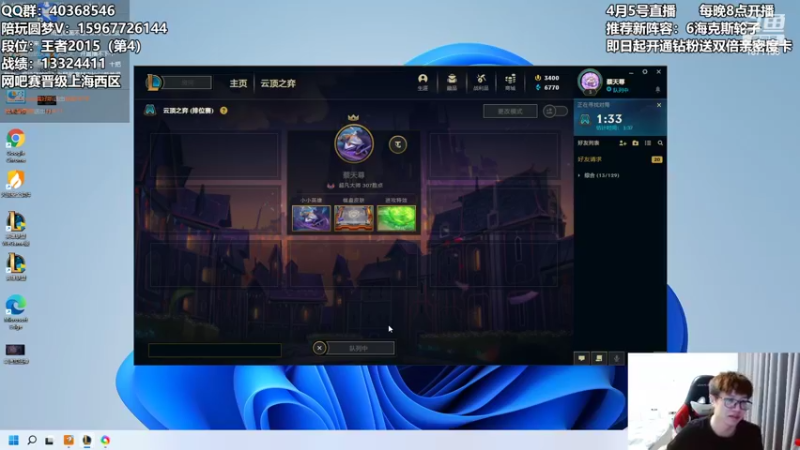
Task: Open the orange flame app desktop shortcut
Action: point(16,184)
